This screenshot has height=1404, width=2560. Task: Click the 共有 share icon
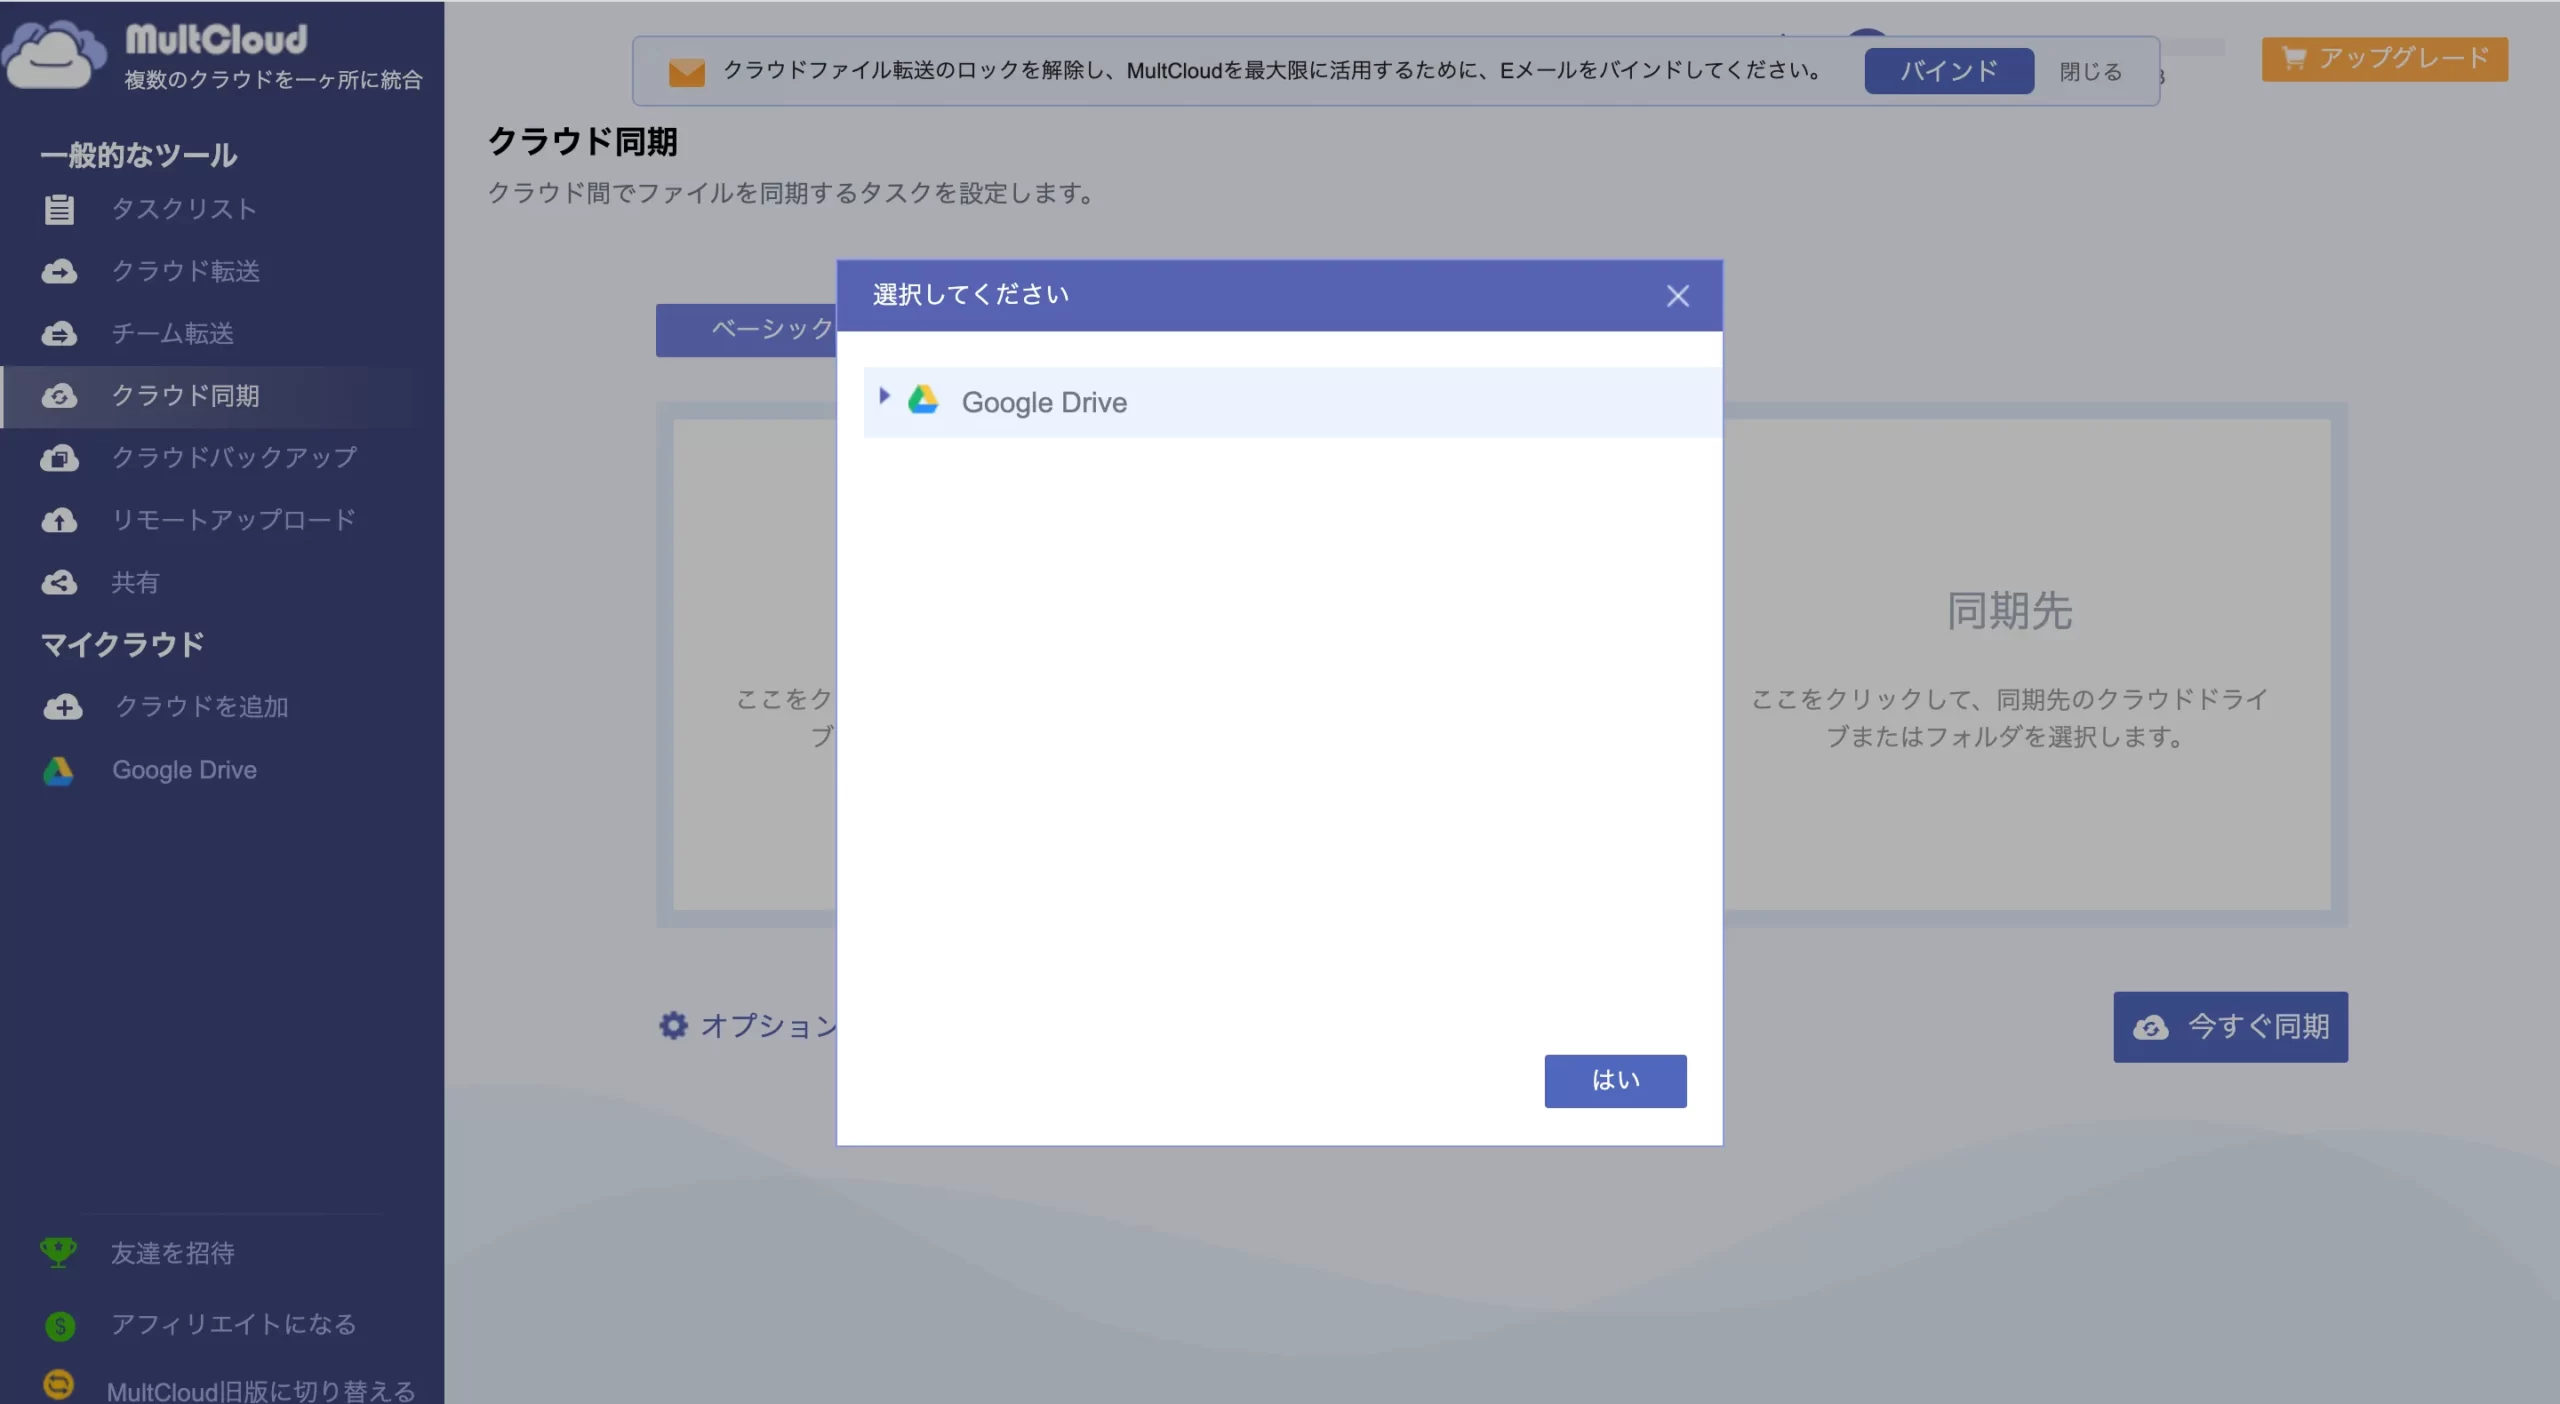(59, 582)
